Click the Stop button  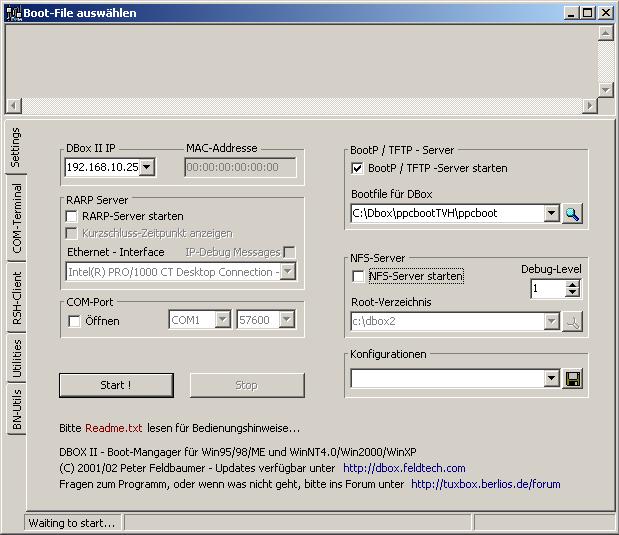point(247,385)
